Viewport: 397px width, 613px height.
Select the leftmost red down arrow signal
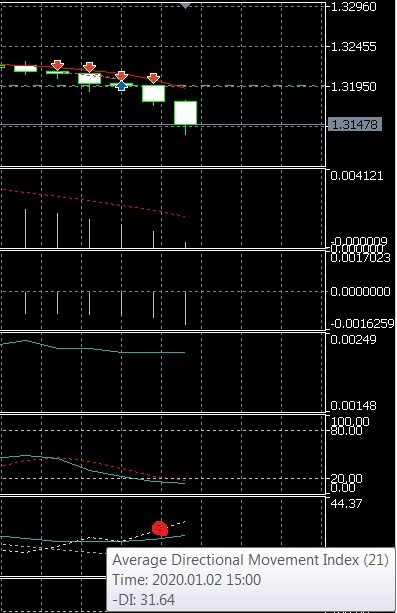(57, 65)
